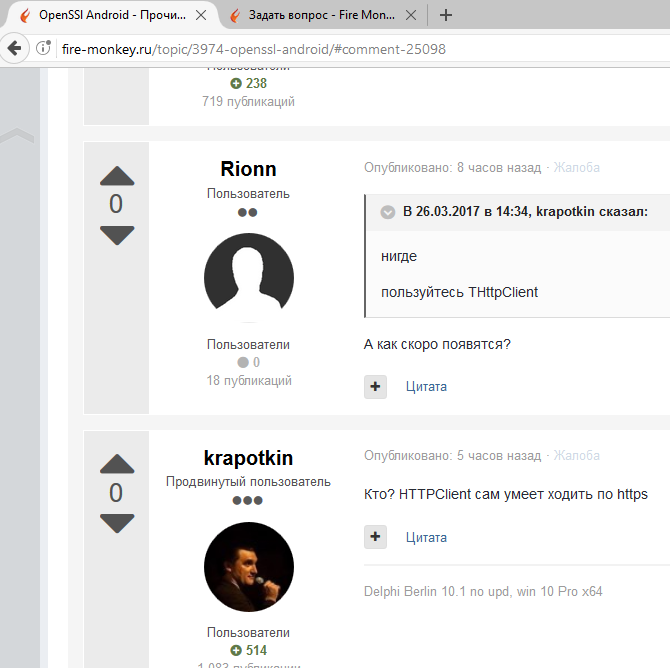Select the OpenSSl Android tab
Screen dimensions: 670x668
point(112,15)
